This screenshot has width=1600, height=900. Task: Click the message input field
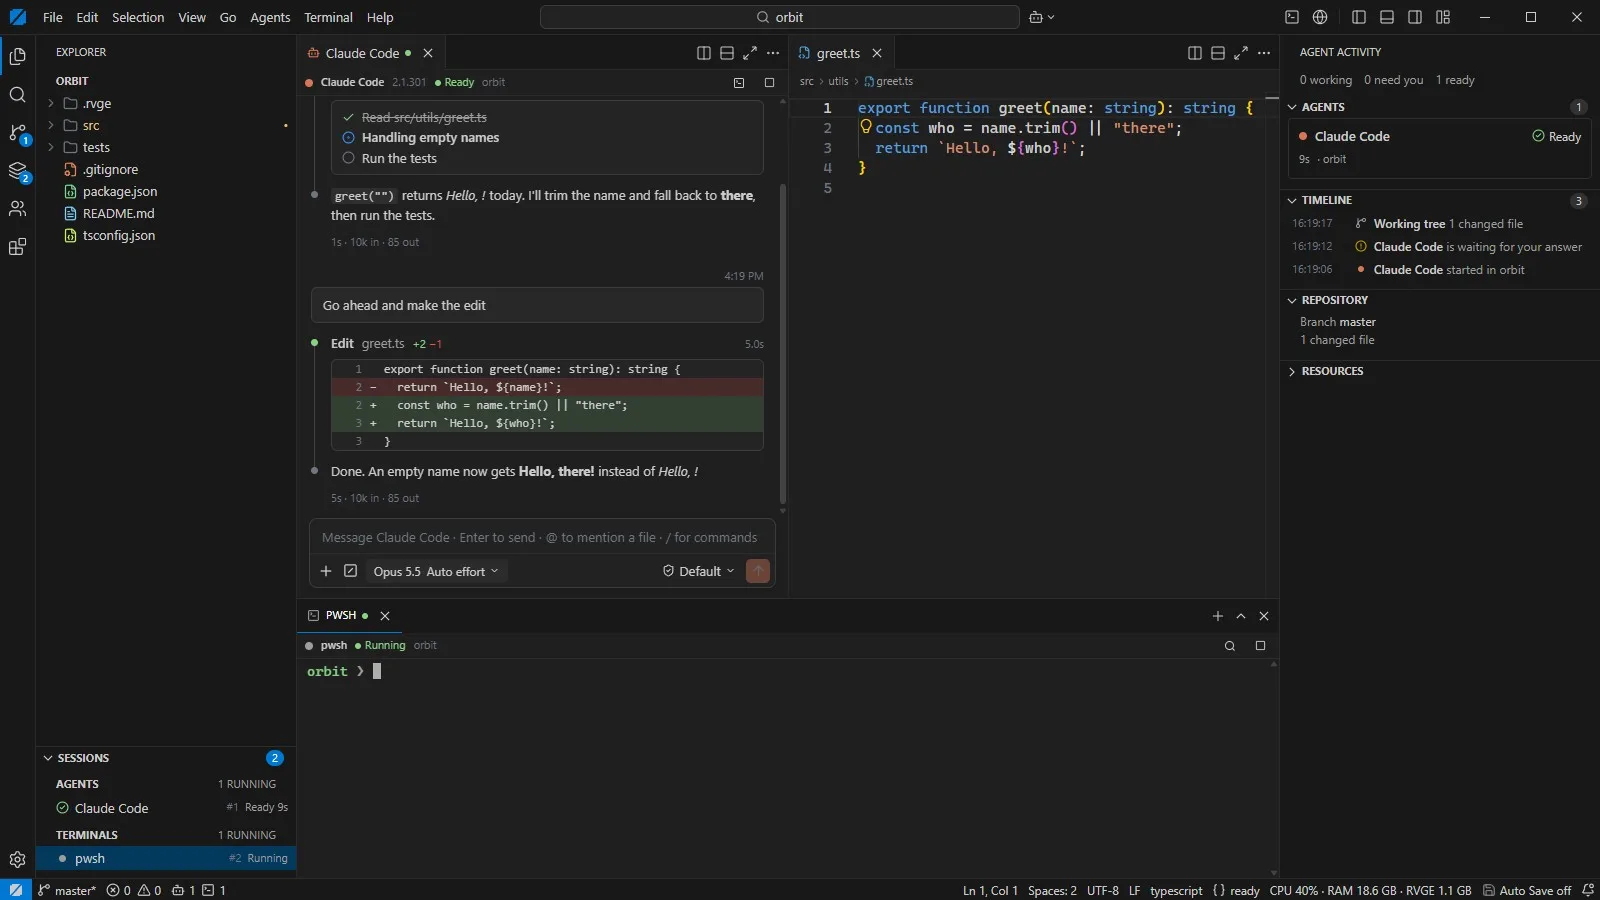pos(542,538)
